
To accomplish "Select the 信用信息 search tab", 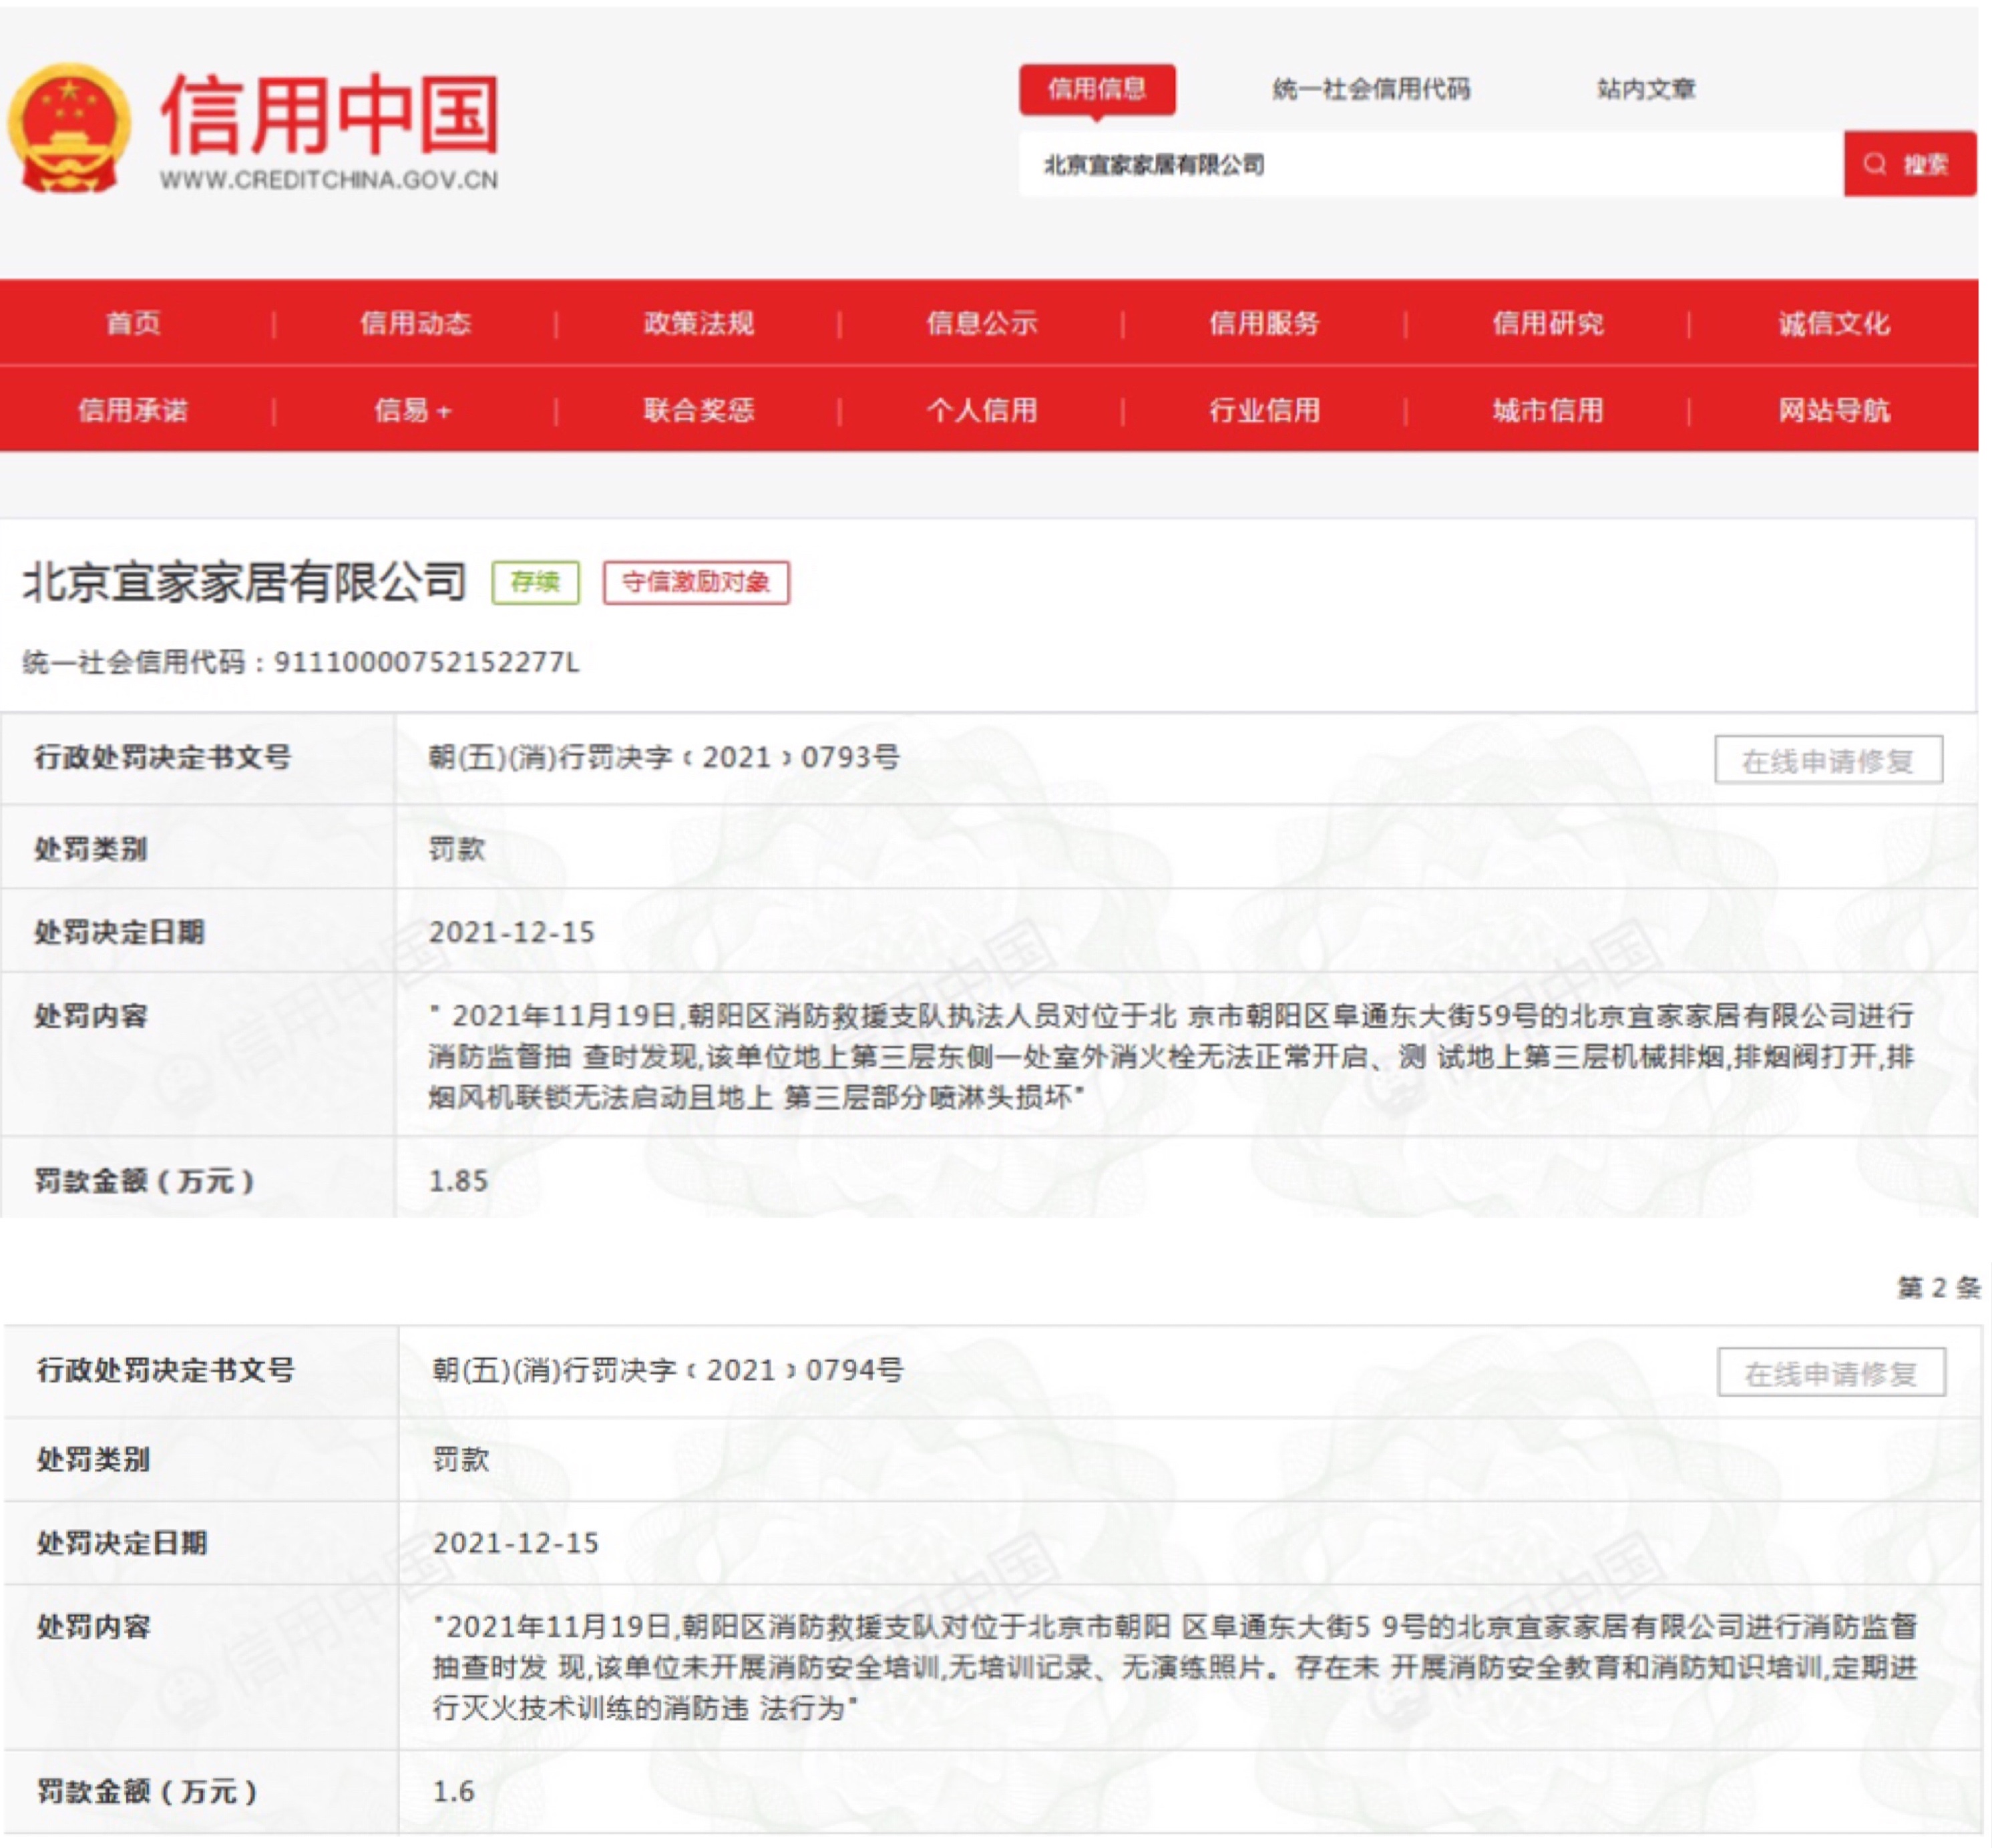I will (1097, 89).
